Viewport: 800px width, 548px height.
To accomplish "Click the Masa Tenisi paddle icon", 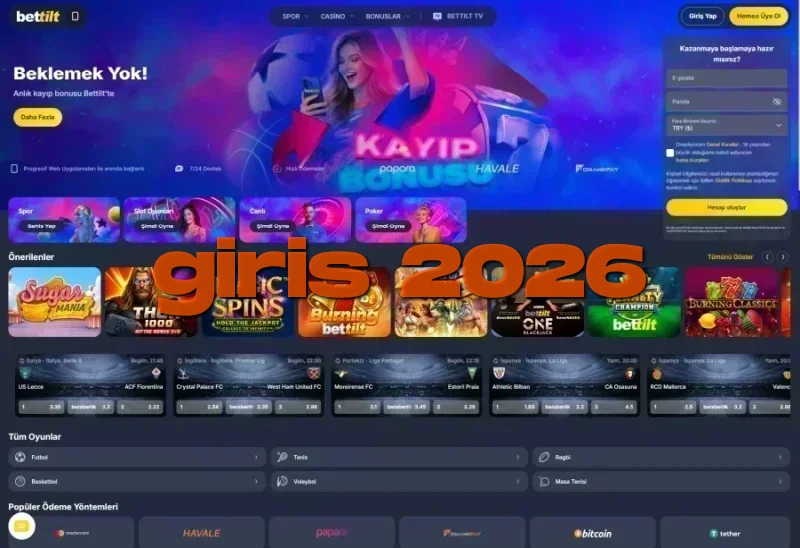I will [x=544, y=481].
